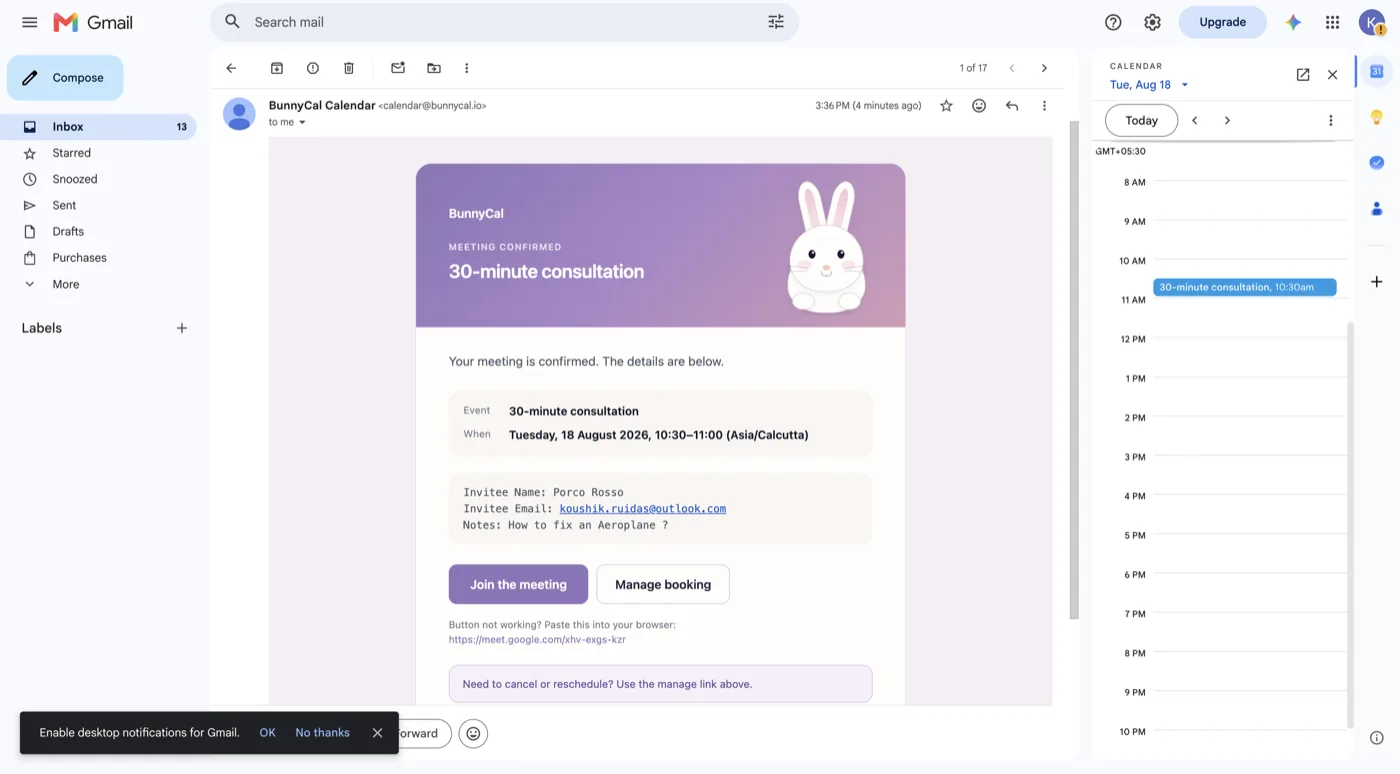
Task: Click the calendar panel vertical scrollbar
Action: pyautogui.click(x=1349, y=525)
